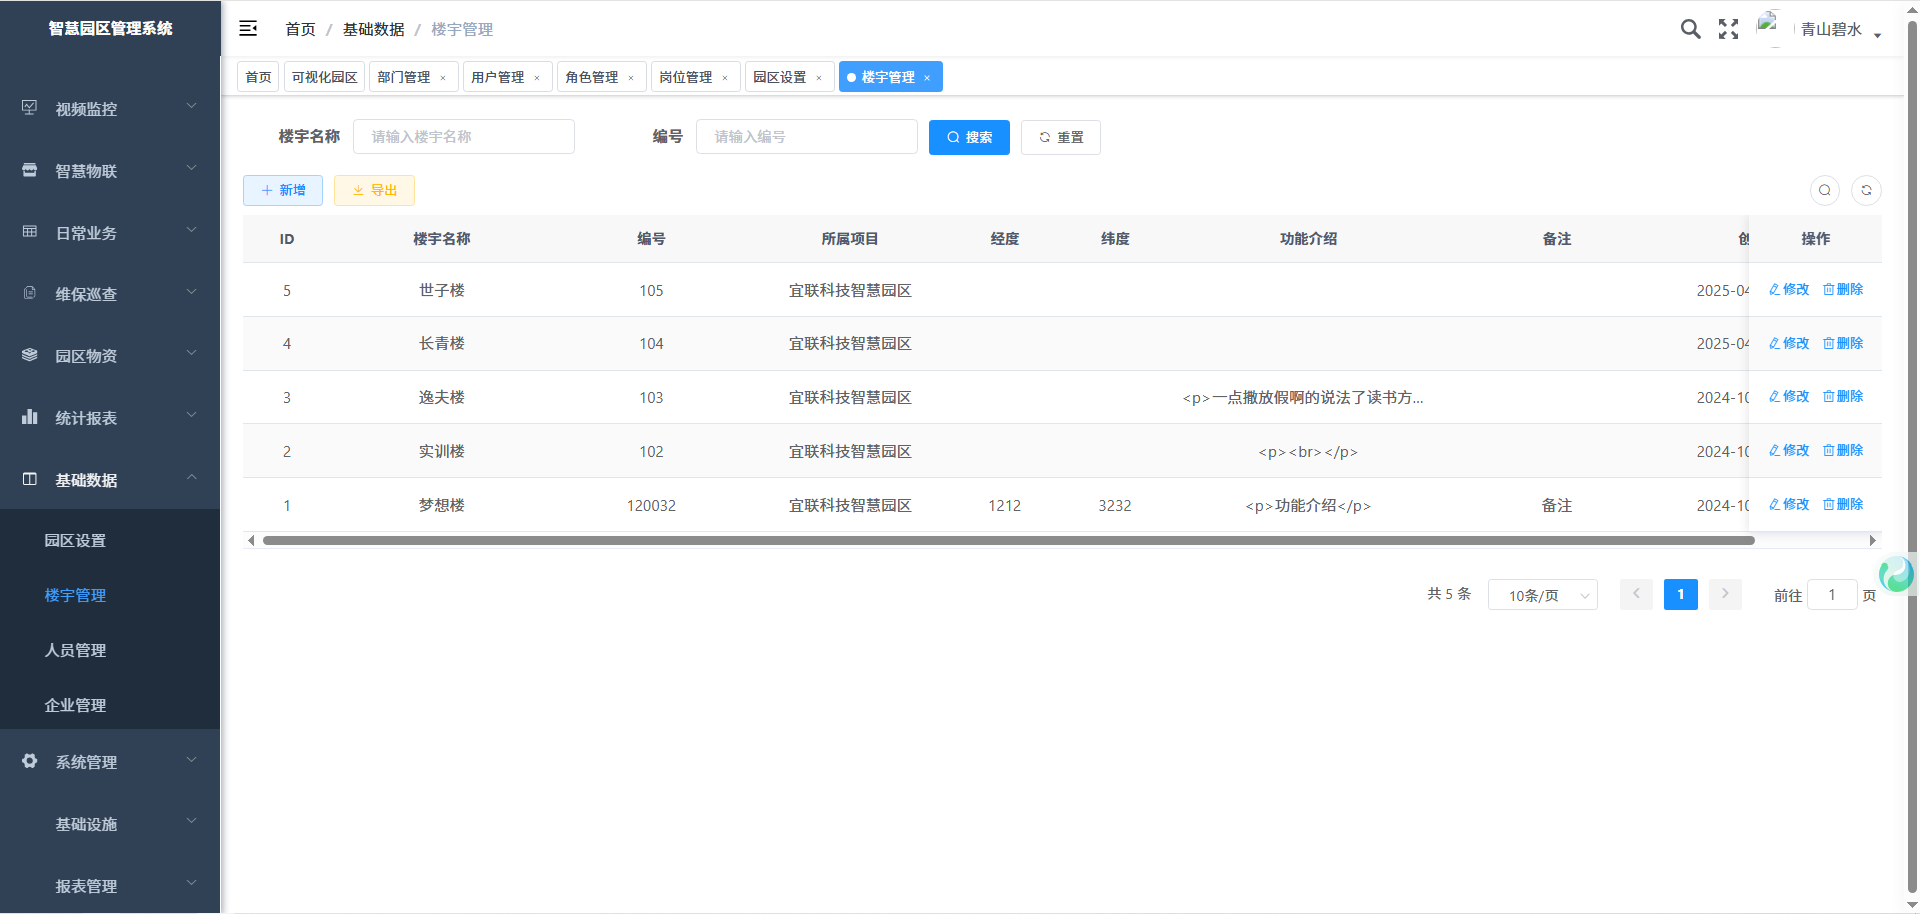Open the global search magnifier icon
The width and height of the screenshot is (1920, 914).
(x=1690, y=29)
